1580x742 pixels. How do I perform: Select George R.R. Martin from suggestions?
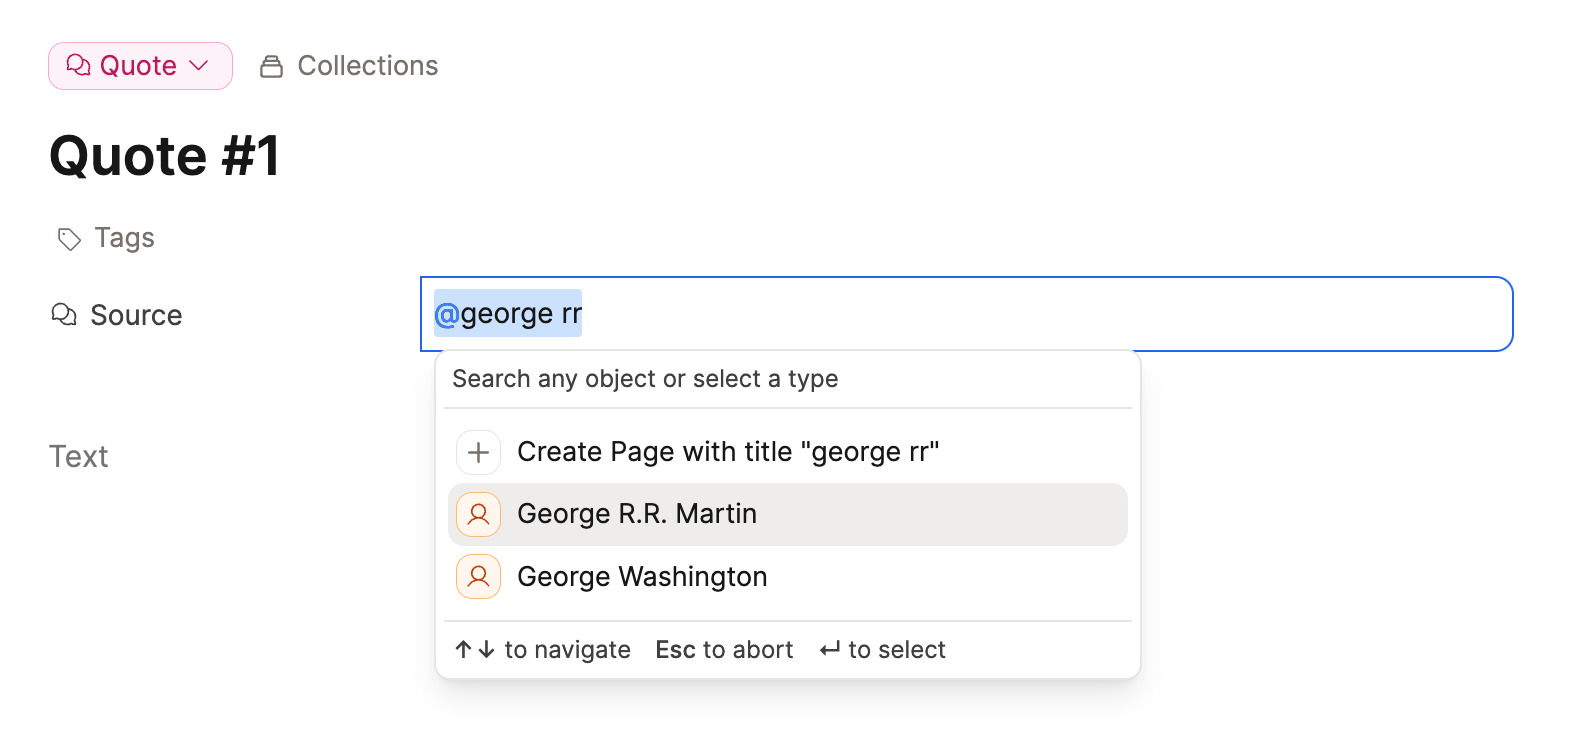pyautogui.click(x=637, y=514)
